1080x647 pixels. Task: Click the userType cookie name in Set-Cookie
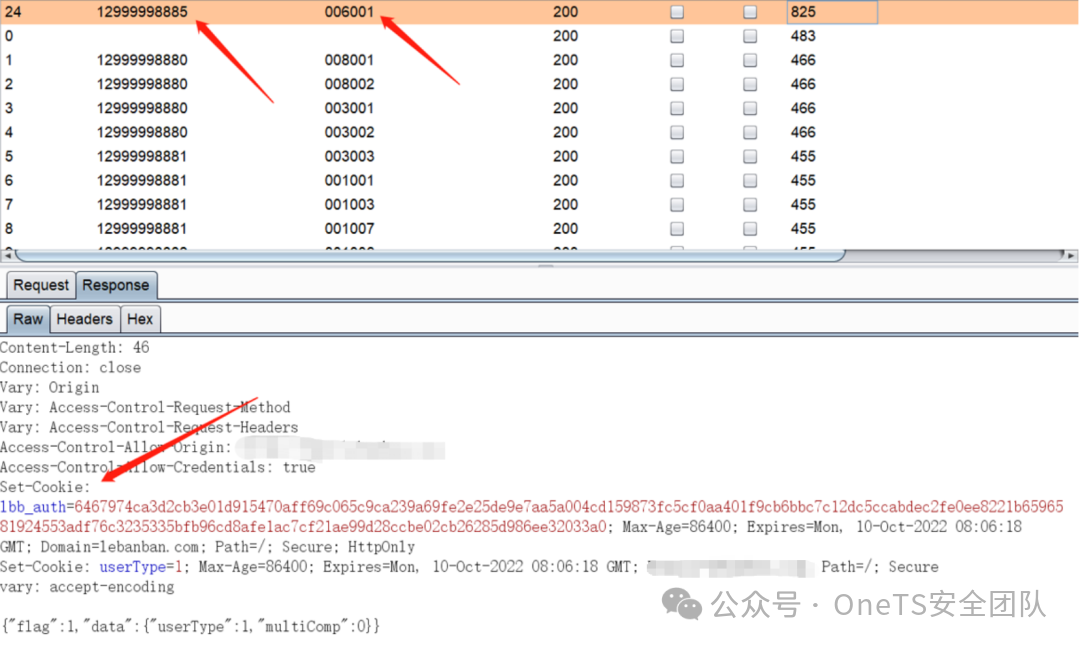click(x=133, y=567)
